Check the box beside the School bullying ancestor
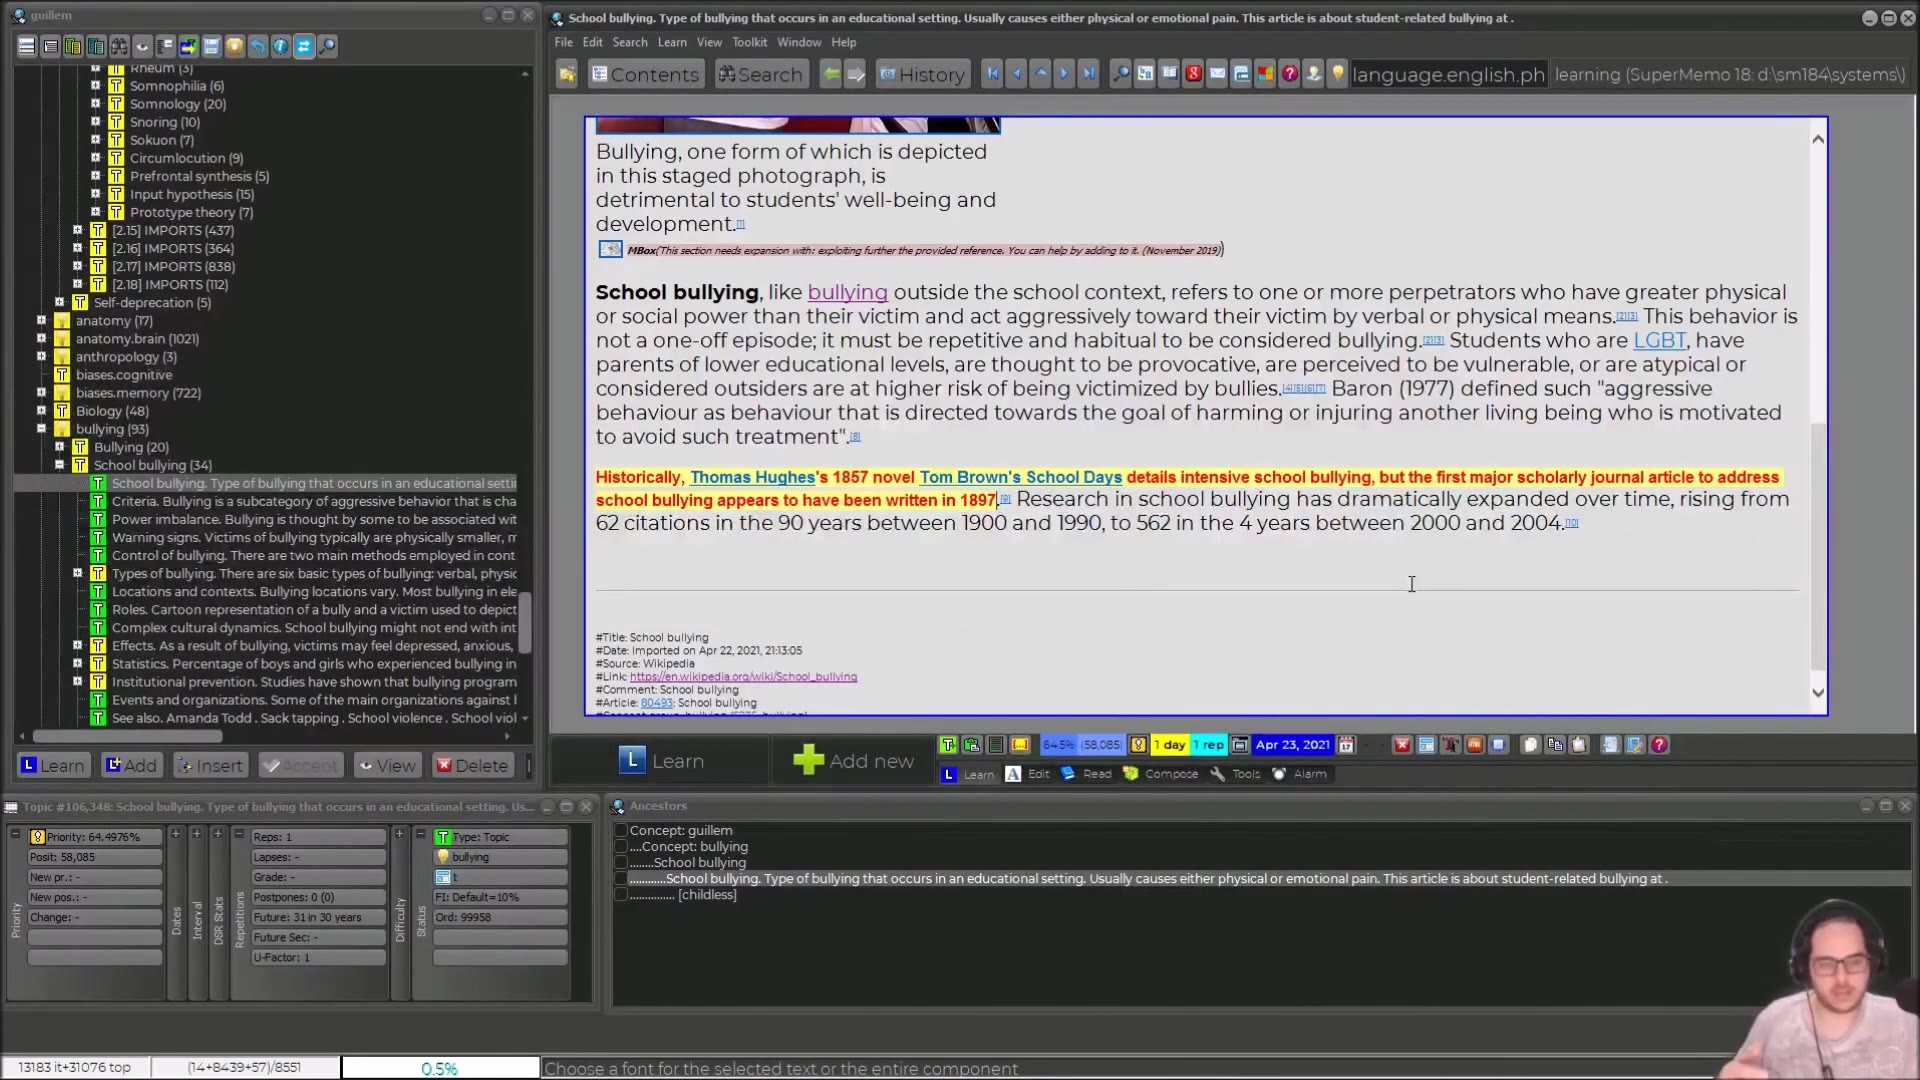 (621, 863)
